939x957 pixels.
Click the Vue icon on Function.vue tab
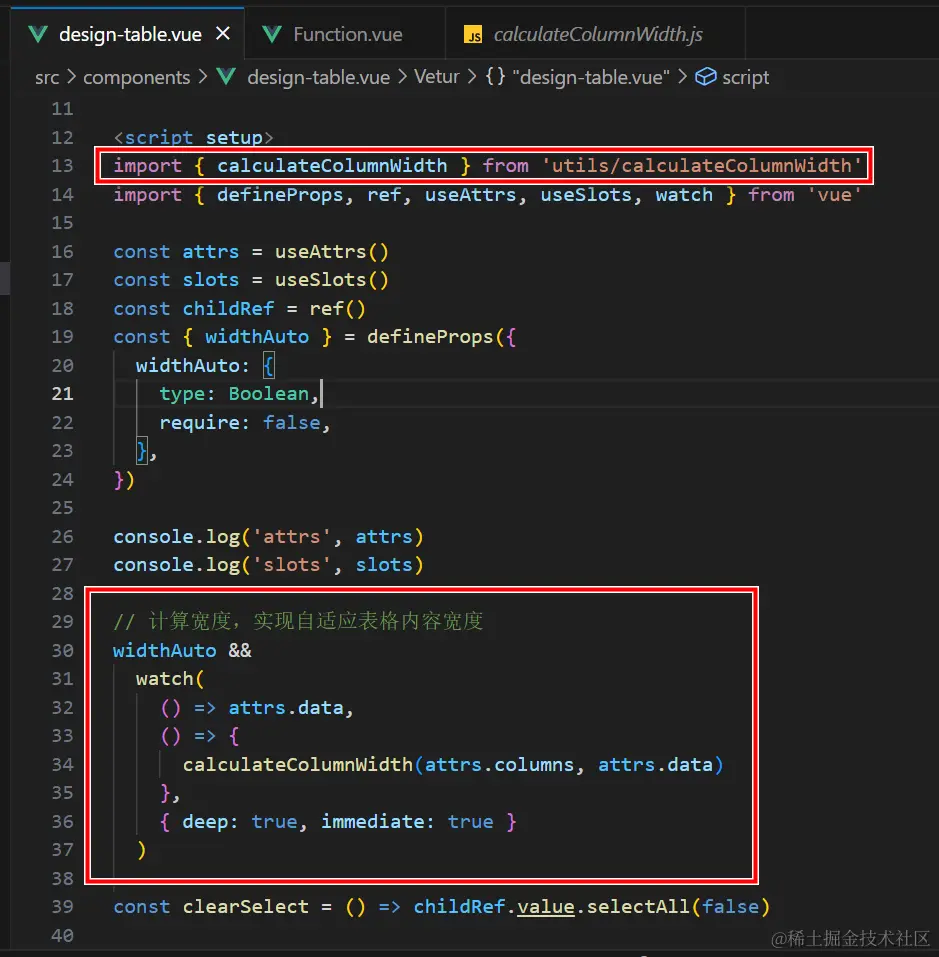tap(272, 34)
